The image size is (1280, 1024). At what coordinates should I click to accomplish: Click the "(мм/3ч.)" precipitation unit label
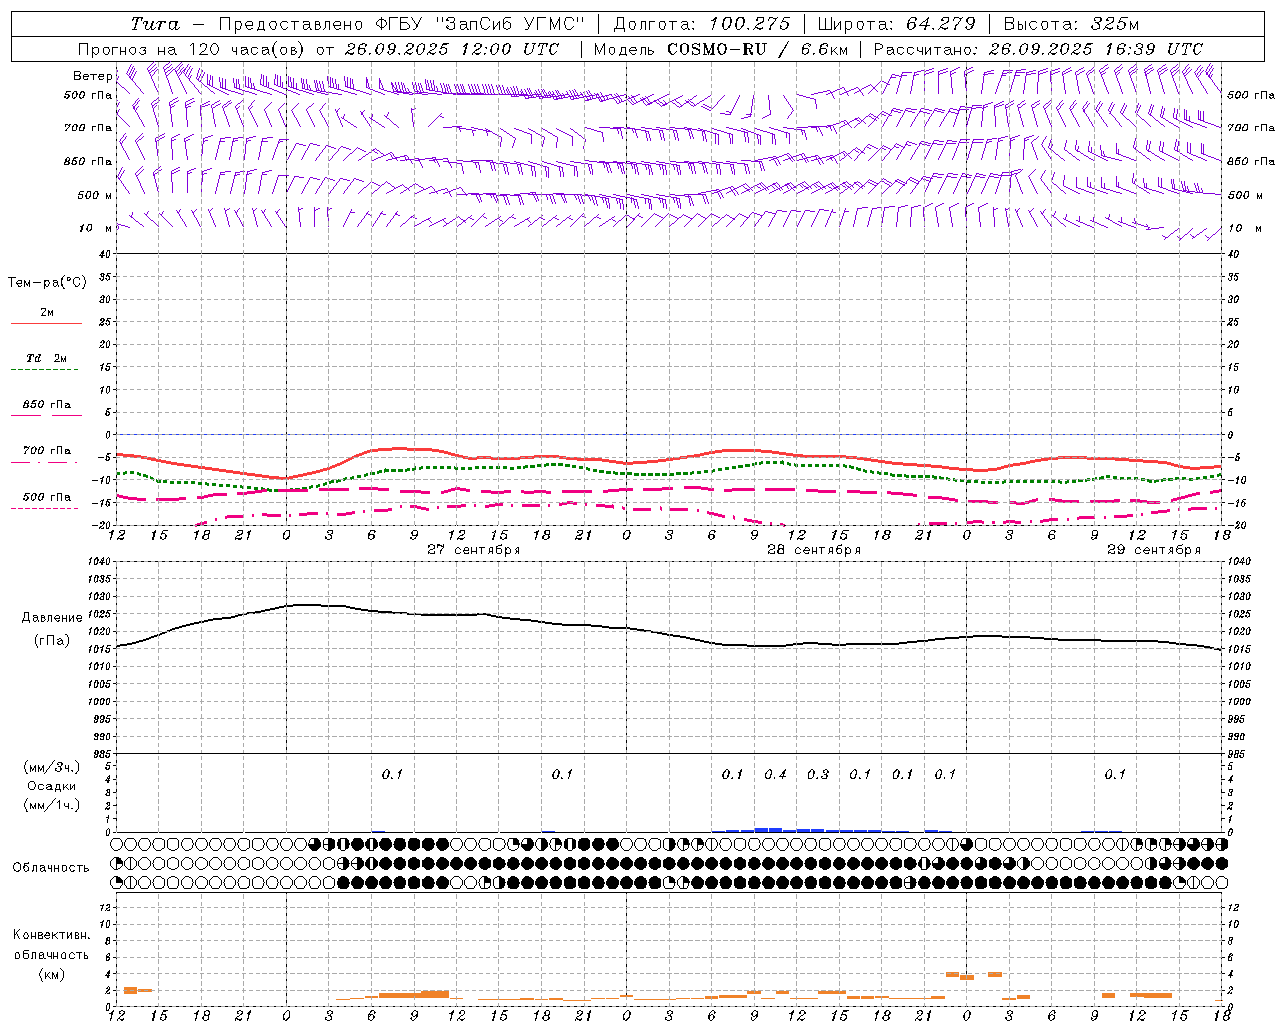coord(52,767)
